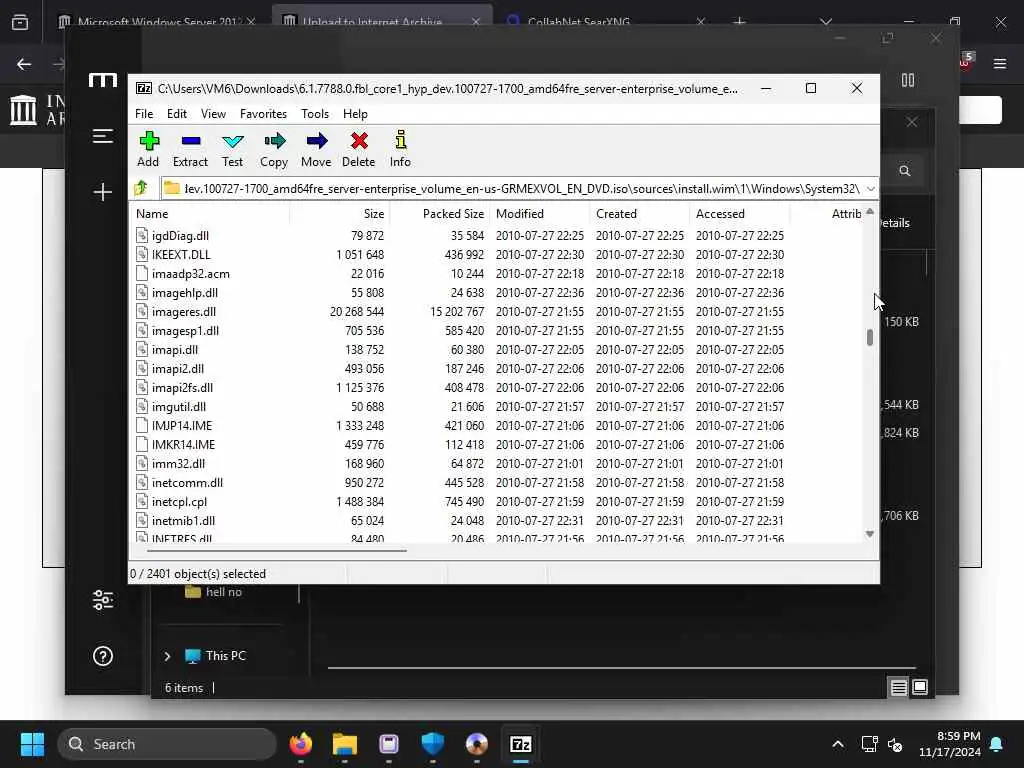The width and height of the screenshot is (1024, 768).
Task: Click the search magnifier in background window
Action: tap(904, 170)
